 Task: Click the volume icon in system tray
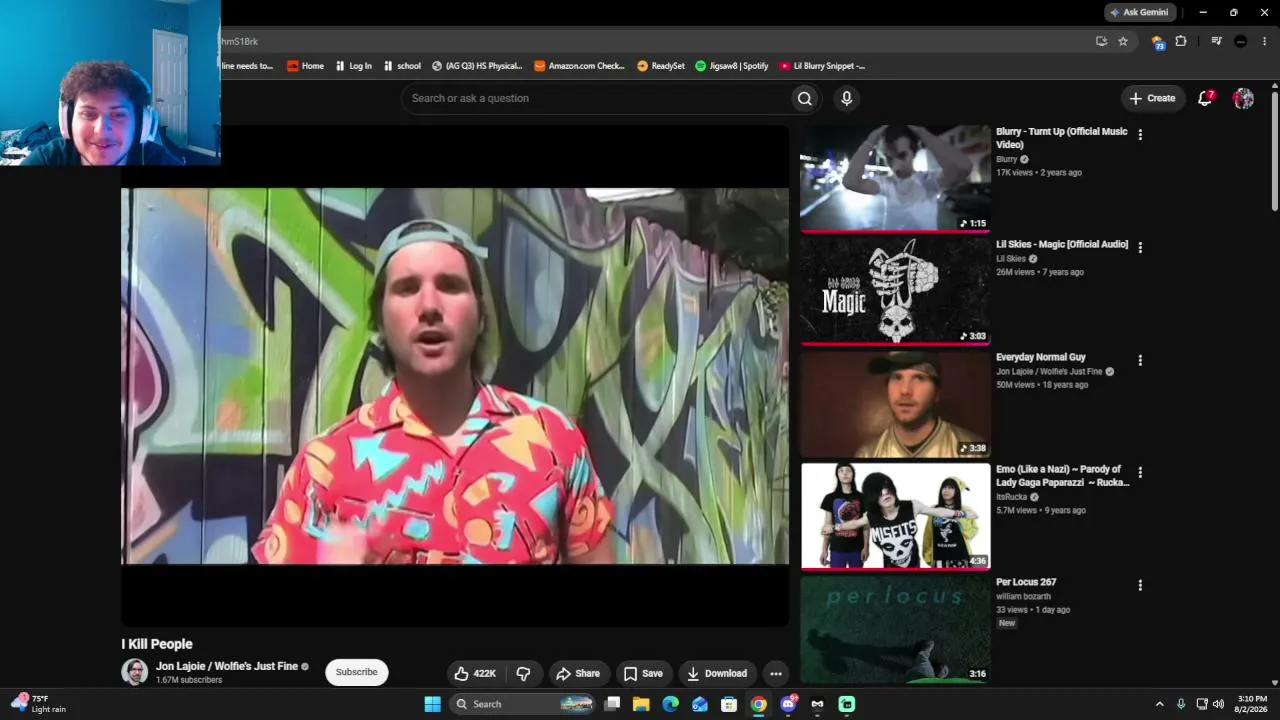pos(1218,704)
